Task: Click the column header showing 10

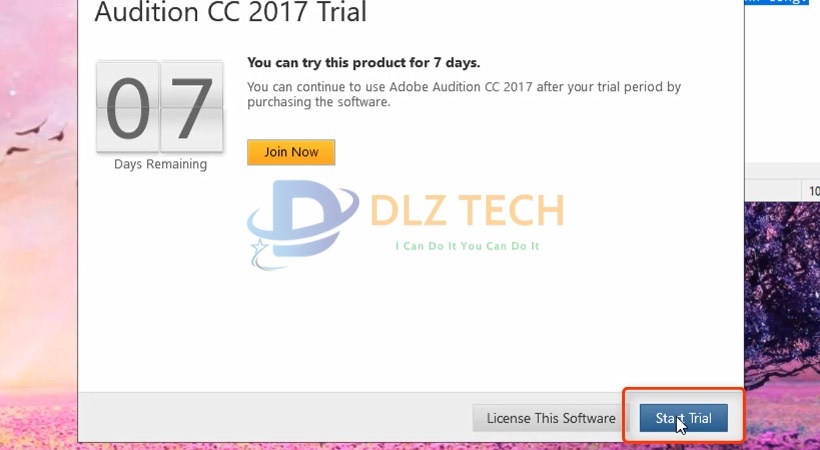Action: click(x=812, y=191)
